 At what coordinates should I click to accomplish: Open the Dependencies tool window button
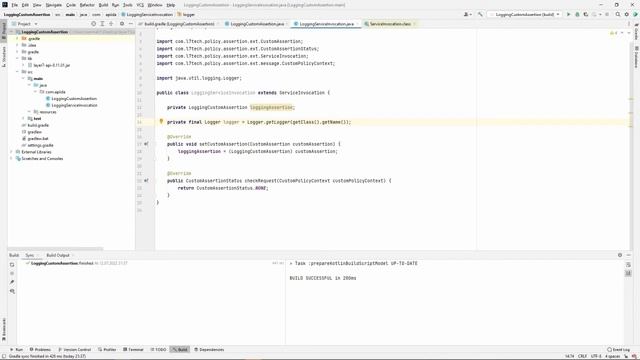[x=209, y=349]
